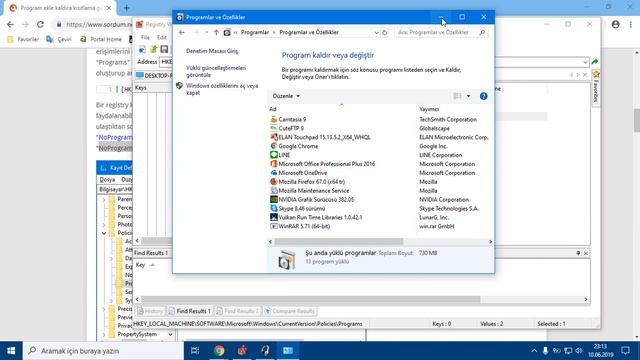This screenshot has width=640, height=360.
Task: Open Yüklü güncelleştirmeleri görüntüle link
Action: coord(216,71)
